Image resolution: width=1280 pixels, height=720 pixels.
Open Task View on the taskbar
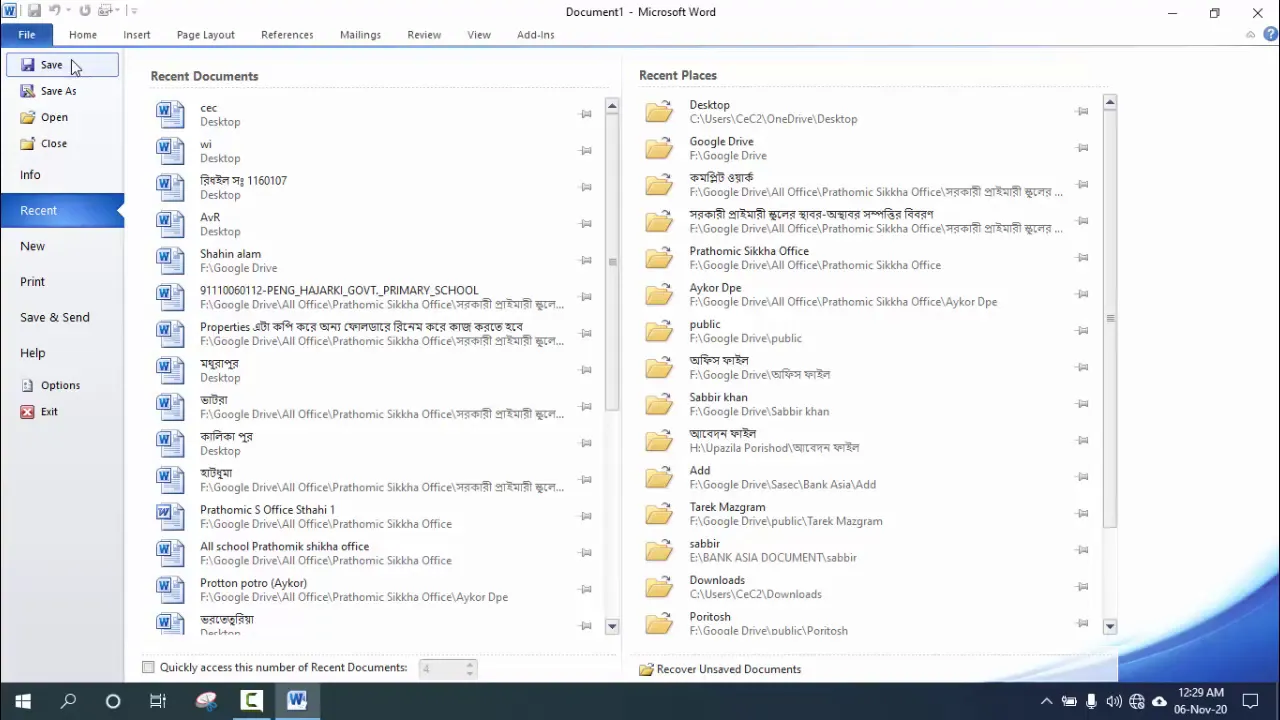click(x=158, y=701)
